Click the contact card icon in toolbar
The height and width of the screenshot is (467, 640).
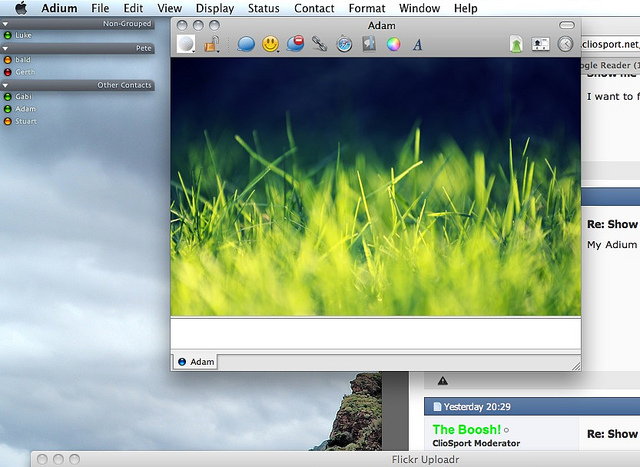tap(541, 44)
